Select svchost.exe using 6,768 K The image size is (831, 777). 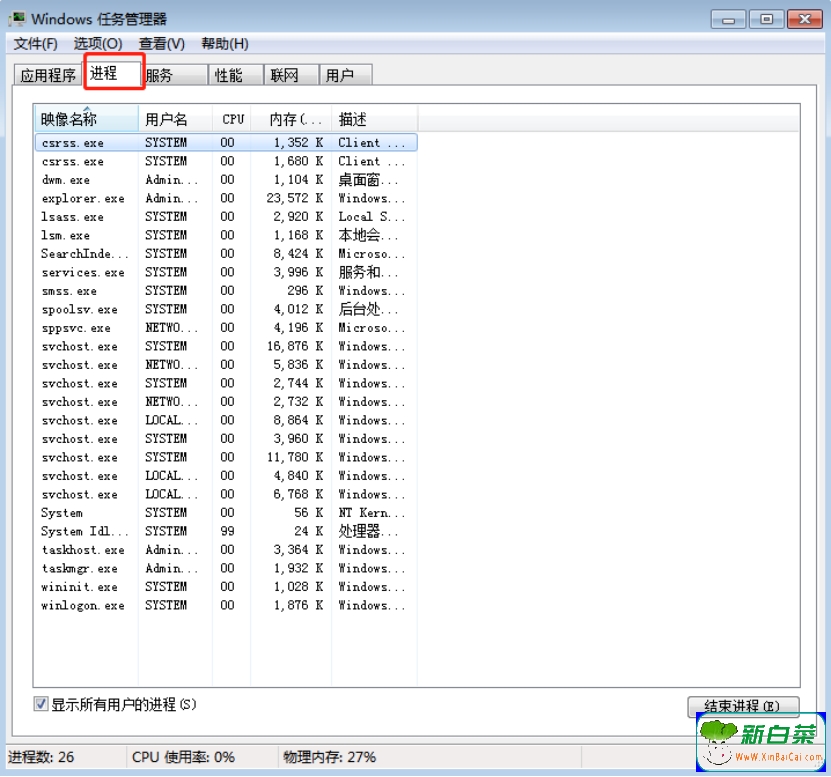pyautogui.click(x=226, y=494)
